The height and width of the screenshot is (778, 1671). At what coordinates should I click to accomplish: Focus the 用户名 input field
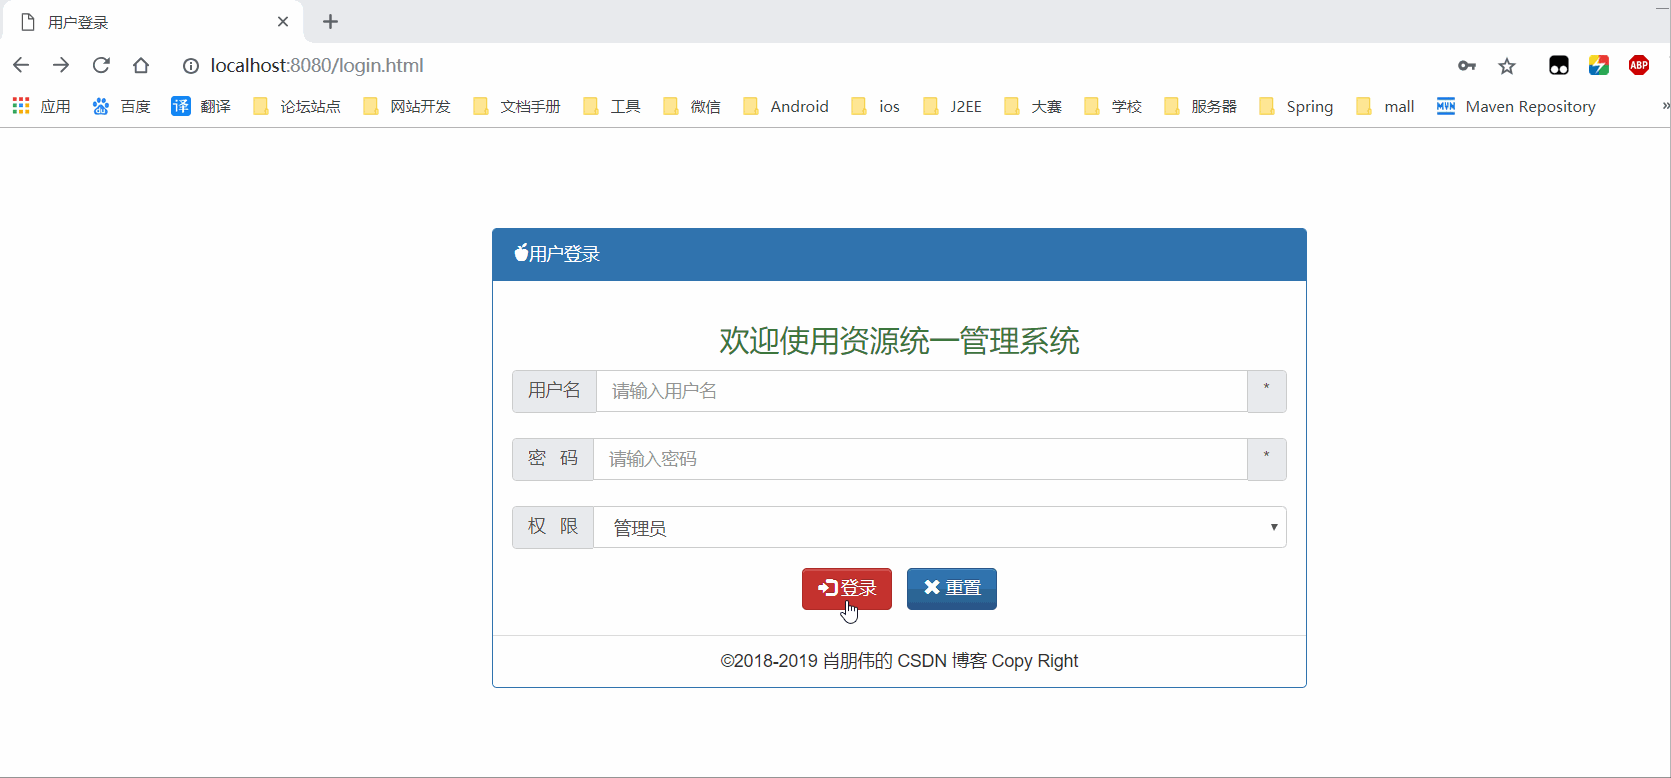pyautogui.click(x=921, y=391)
